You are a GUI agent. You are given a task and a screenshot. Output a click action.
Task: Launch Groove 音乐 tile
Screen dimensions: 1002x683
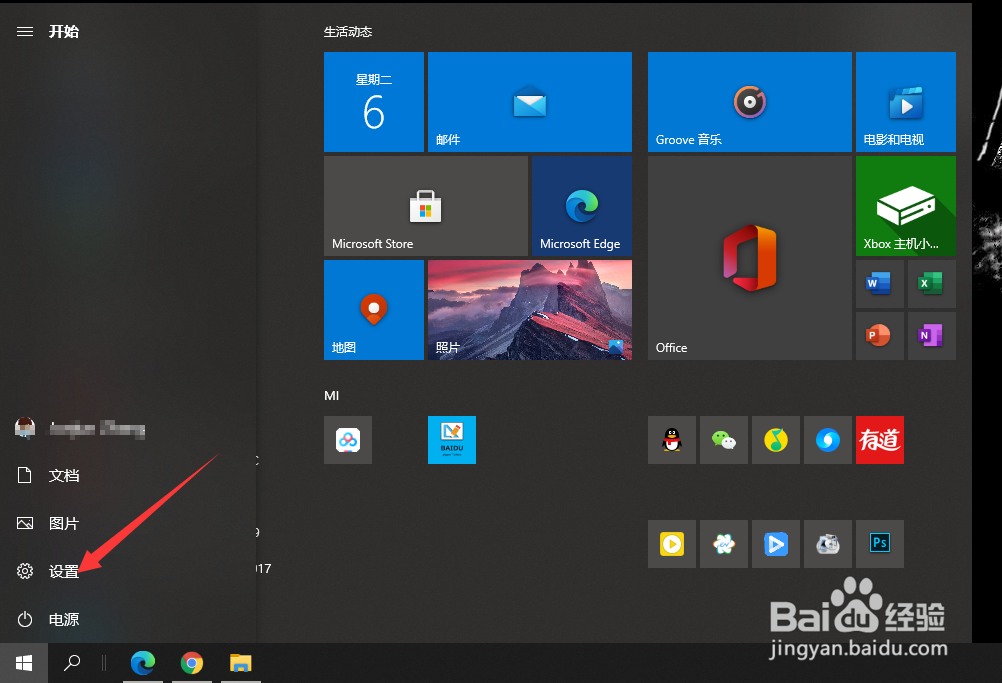[750, 102]
